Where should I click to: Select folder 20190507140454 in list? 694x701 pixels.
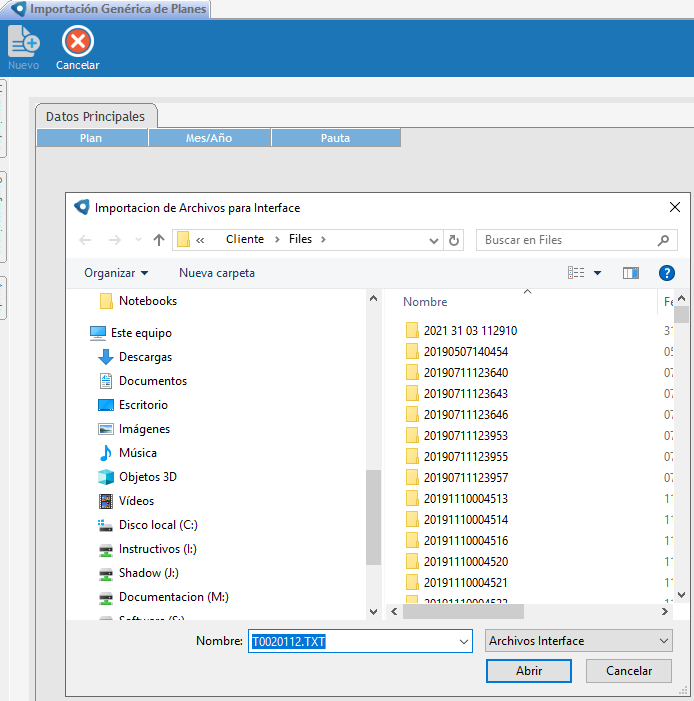pos(465,351)
